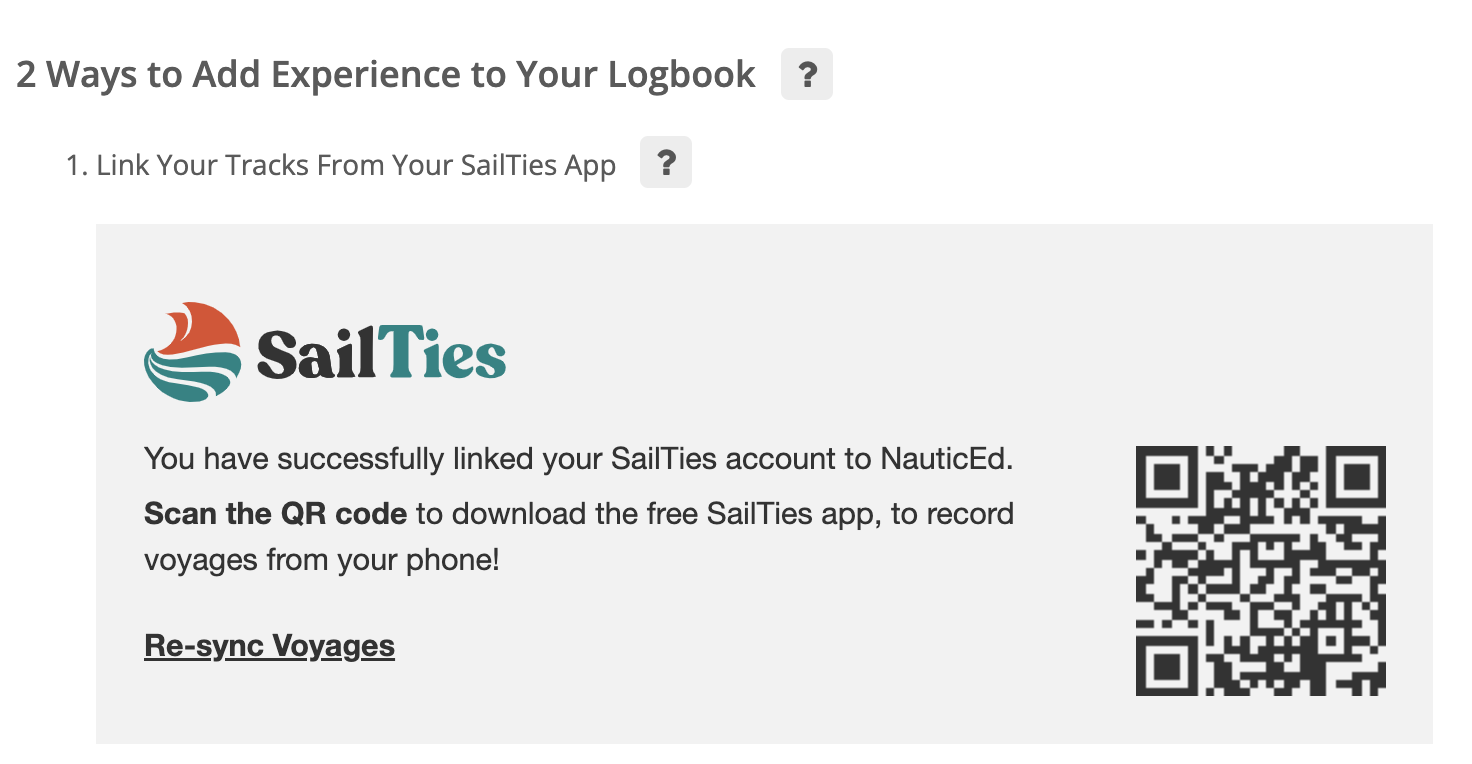Viewport: 1472px width, 764px height.
Task: Click the "successfully linked" confirmation message
Action: coord(578,460)
